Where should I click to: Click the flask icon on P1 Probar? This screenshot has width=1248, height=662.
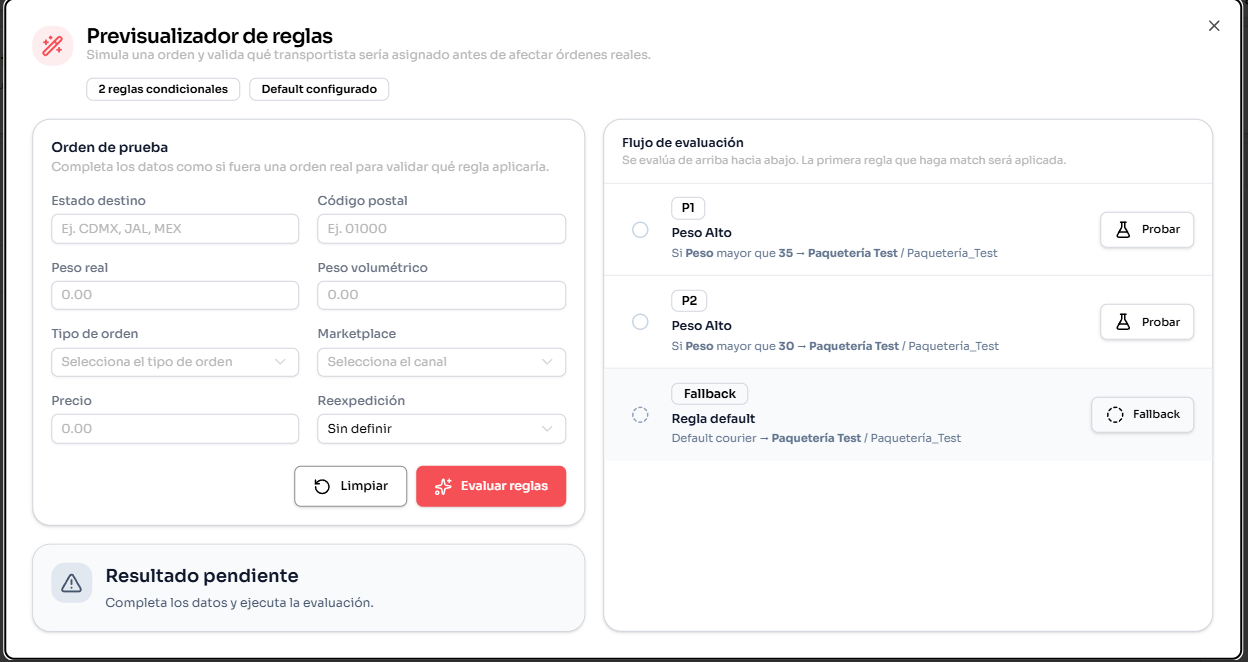(1123, 229)
